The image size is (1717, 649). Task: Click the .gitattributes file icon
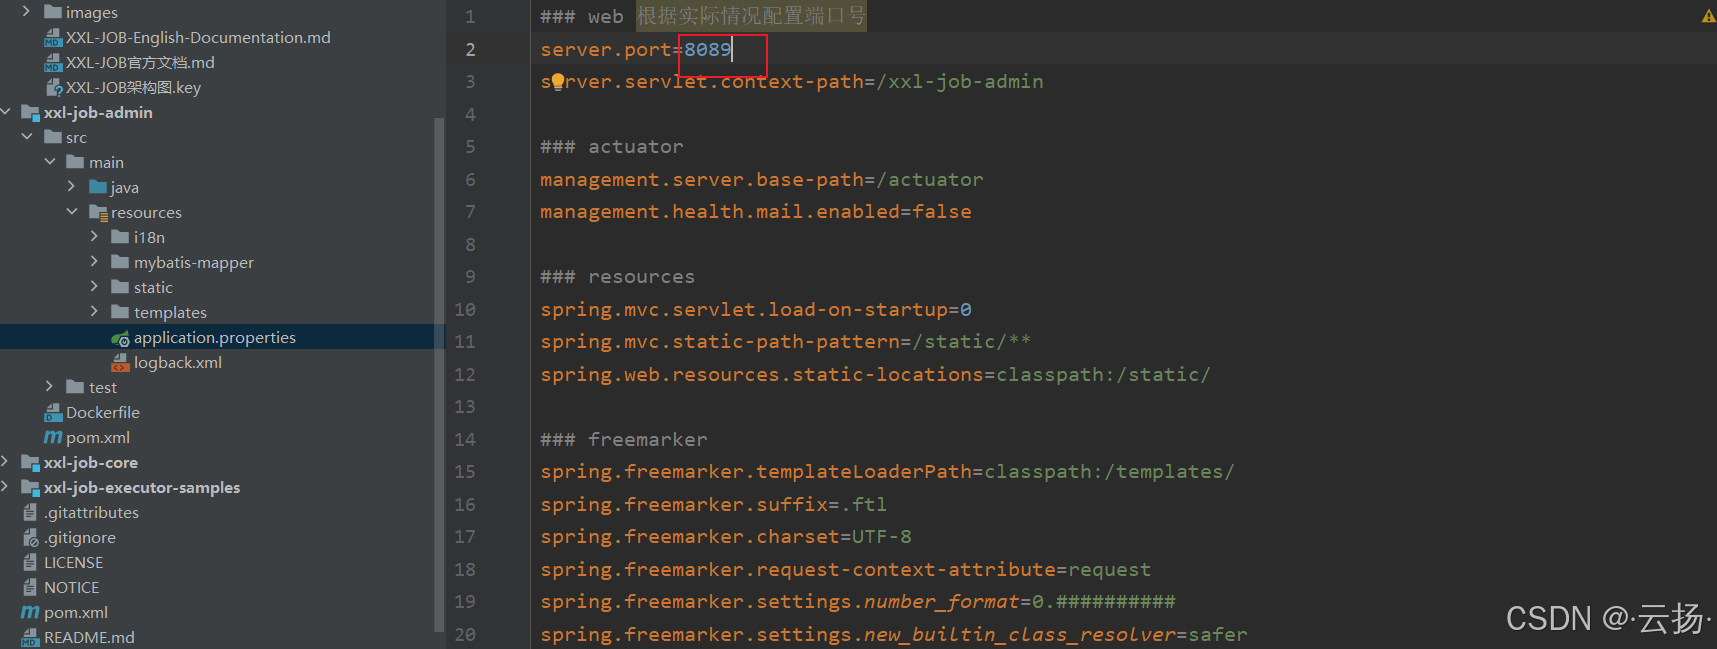pos(30,512)
